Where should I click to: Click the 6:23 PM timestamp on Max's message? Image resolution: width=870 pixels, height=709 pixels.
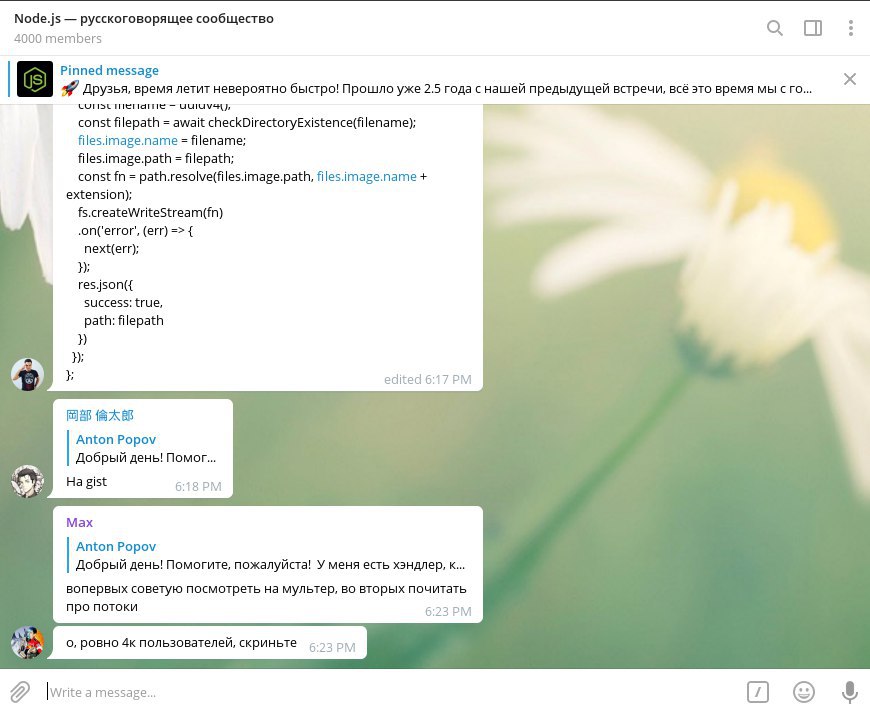pos(448,611)
